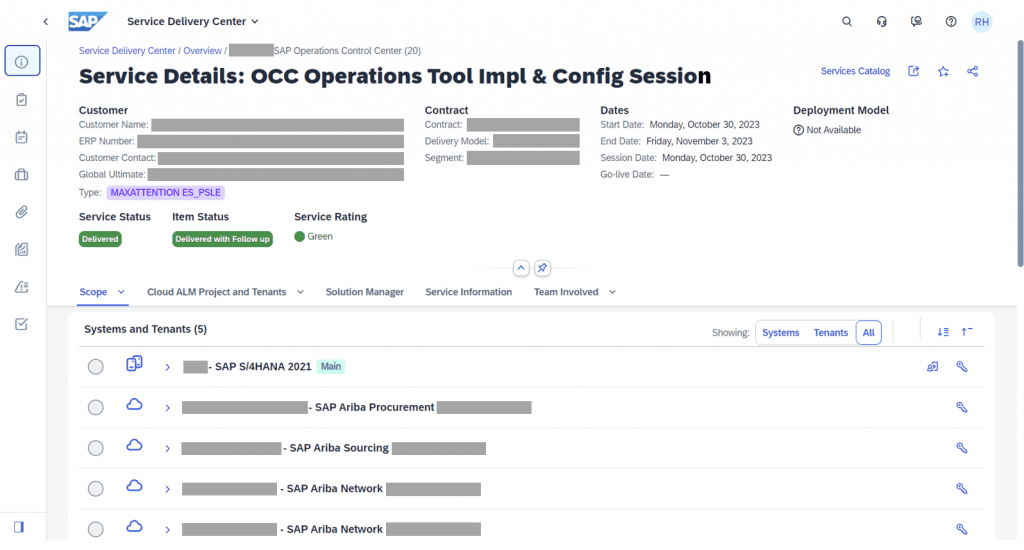Viewport: 1024px width, 550px height.
Task: Open Cloud ALM Project and Tenants dropdown
Action: point(225,292)
